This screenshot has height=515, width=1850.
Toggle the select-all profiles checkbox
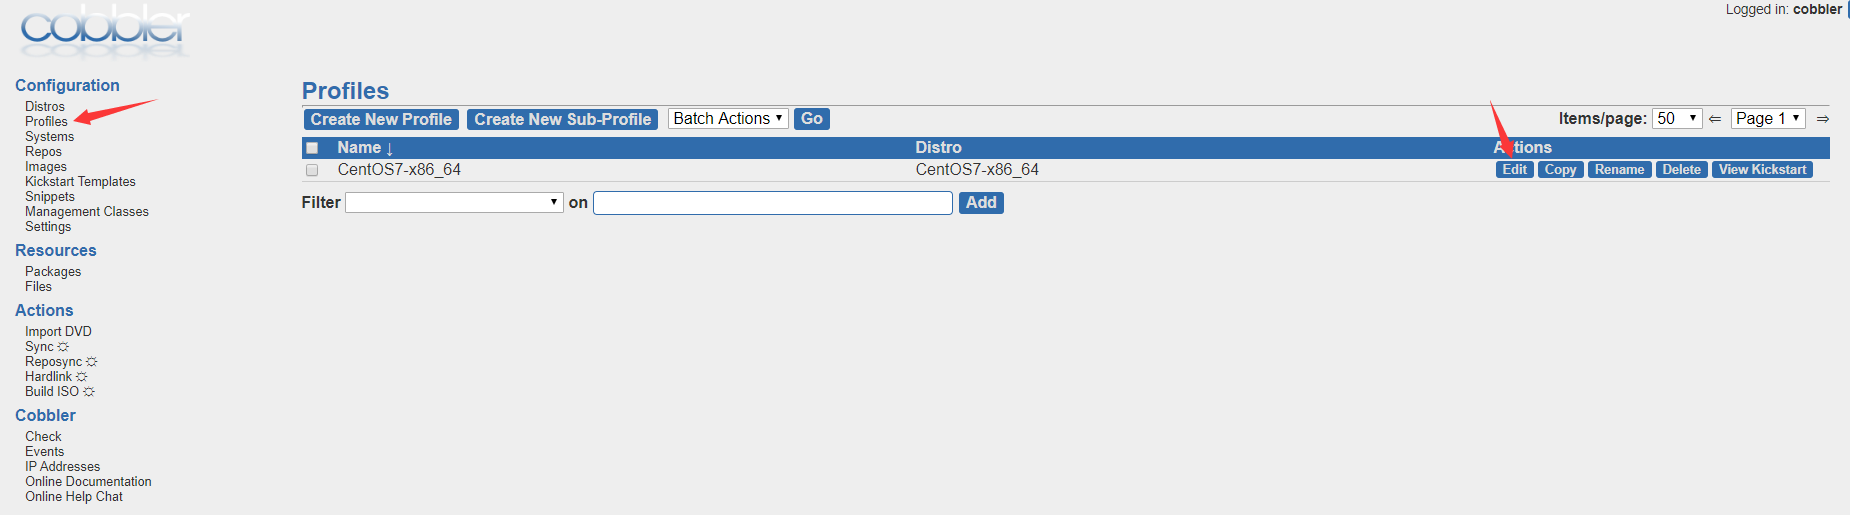[x=312, y=148]
